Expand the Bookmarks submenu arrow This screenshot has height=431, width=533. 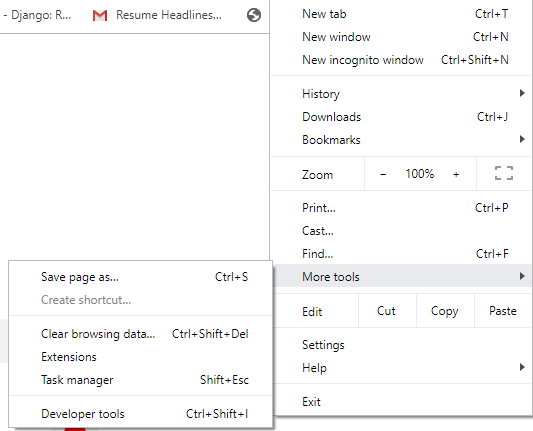522,139
